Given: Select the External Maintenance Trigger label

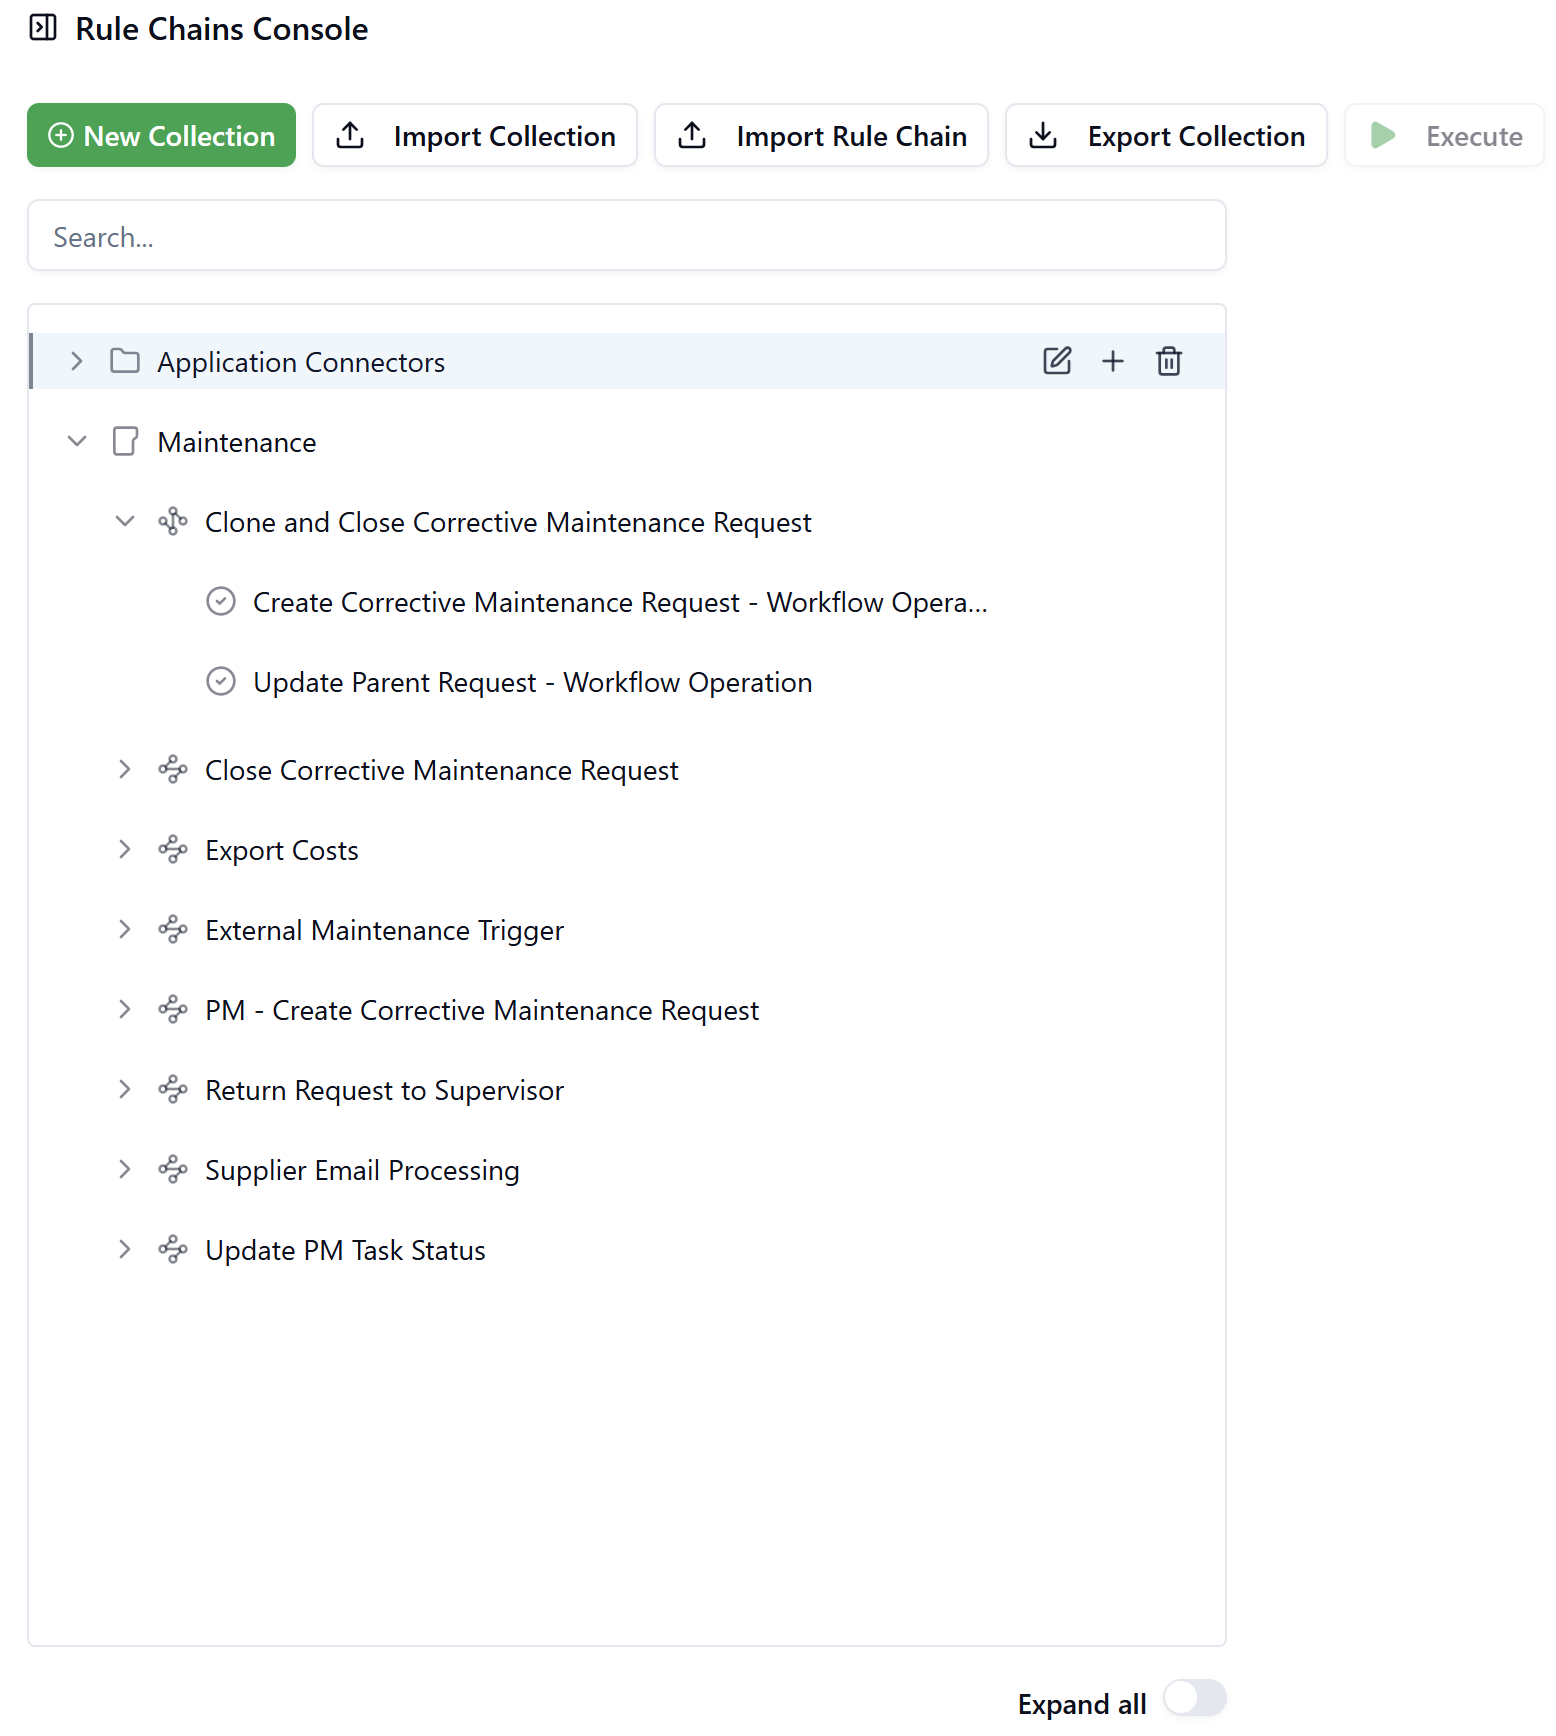Looking at the screenshot, I should [x=384, y=930].
